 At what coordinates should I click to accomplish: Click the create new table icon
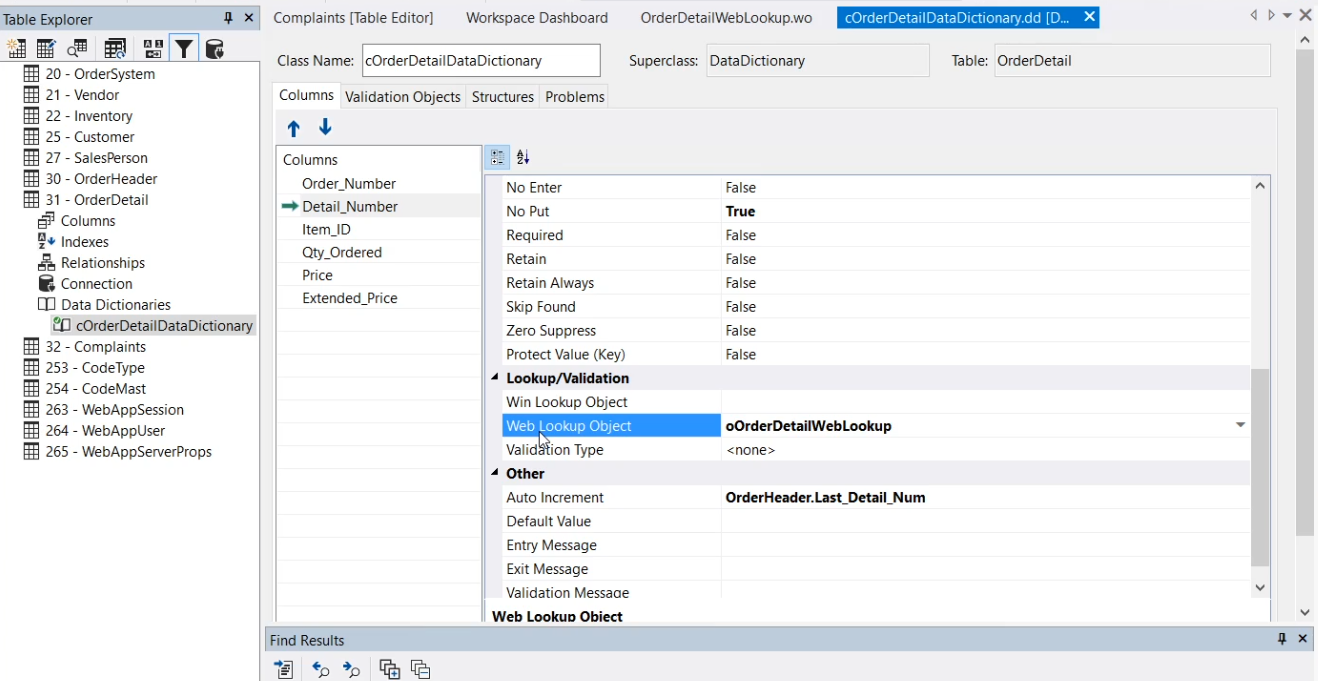coord(17,49)
